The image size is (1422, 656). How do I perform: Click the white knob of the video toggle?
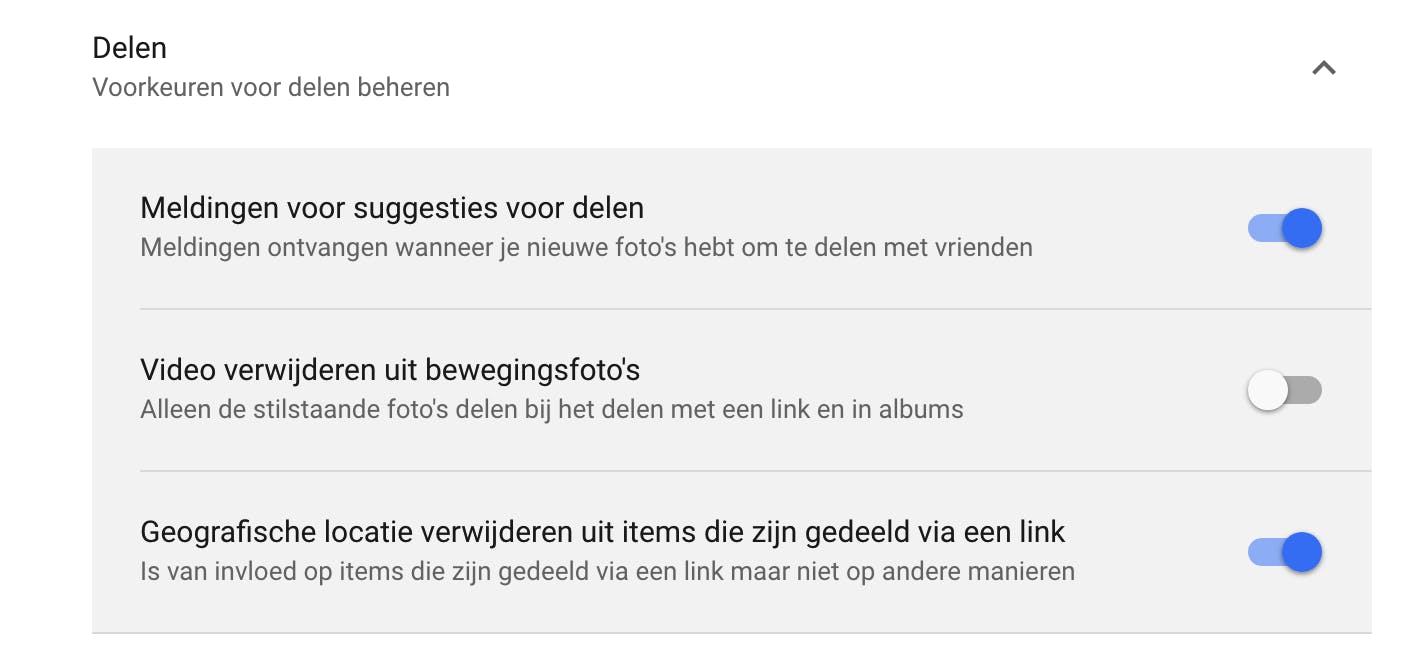[1267, 390]
